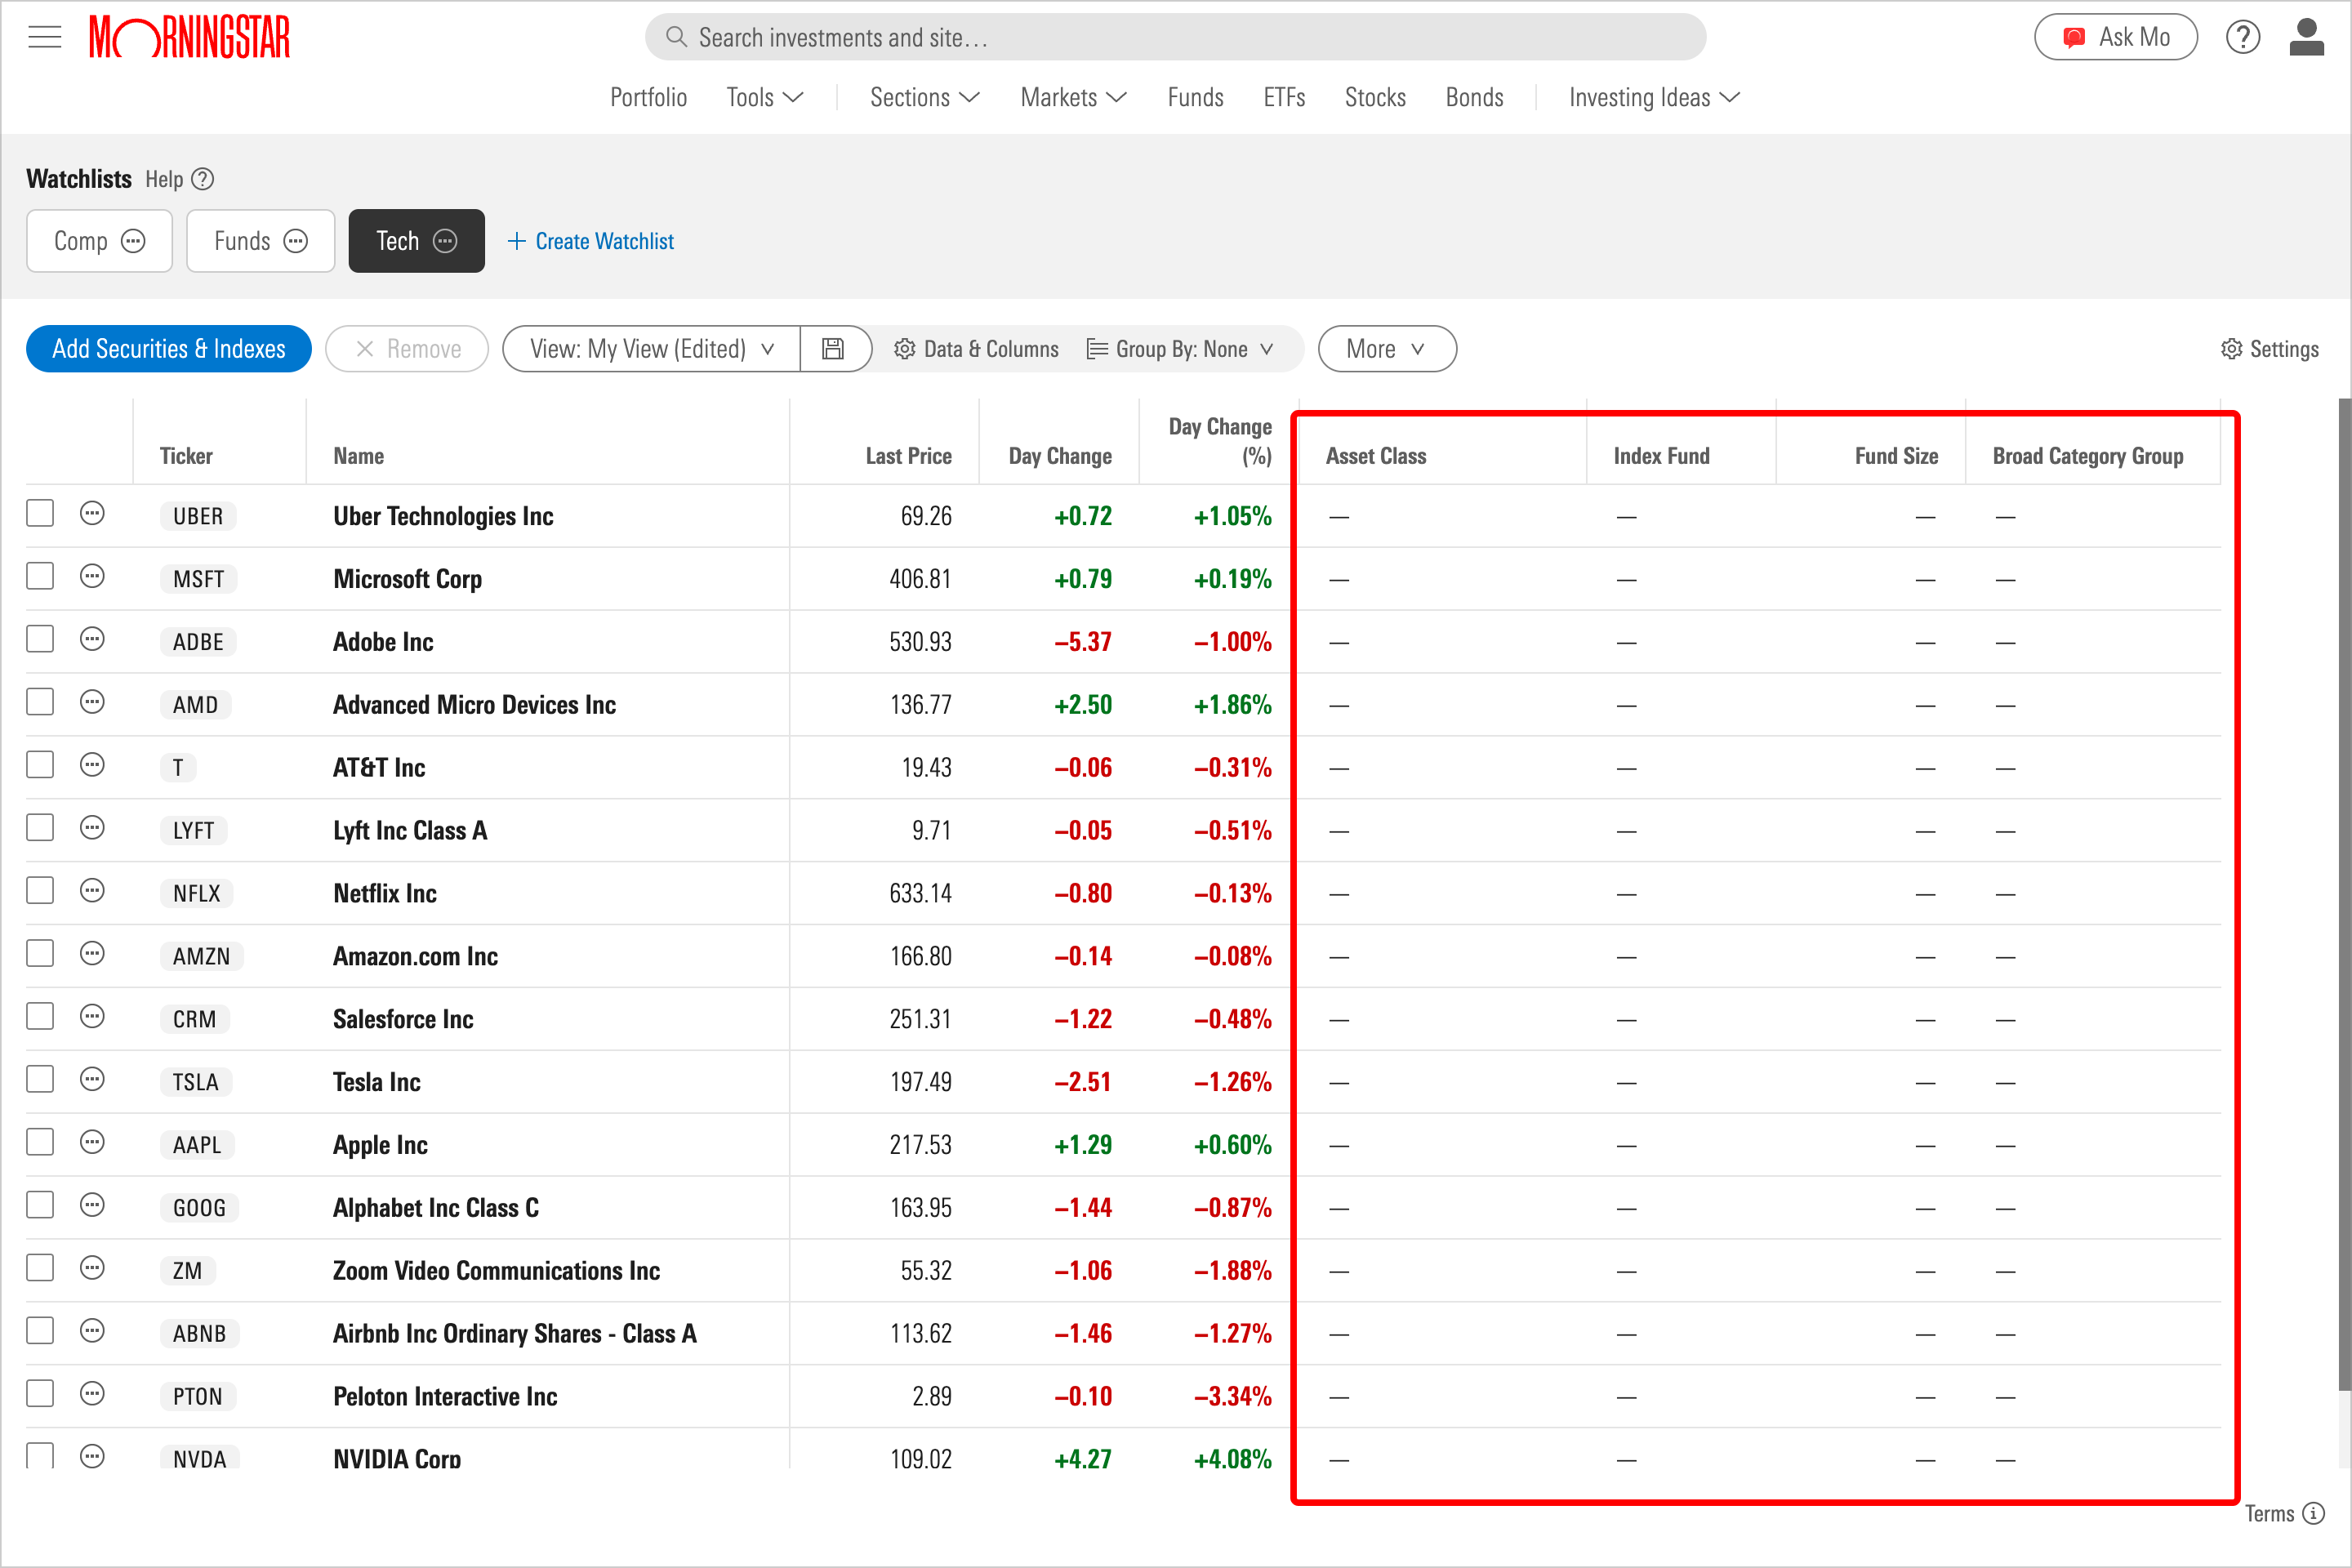Sort by Last Price column header
This screenshot has width=2352, height=1568.
[x=908, y=456]
